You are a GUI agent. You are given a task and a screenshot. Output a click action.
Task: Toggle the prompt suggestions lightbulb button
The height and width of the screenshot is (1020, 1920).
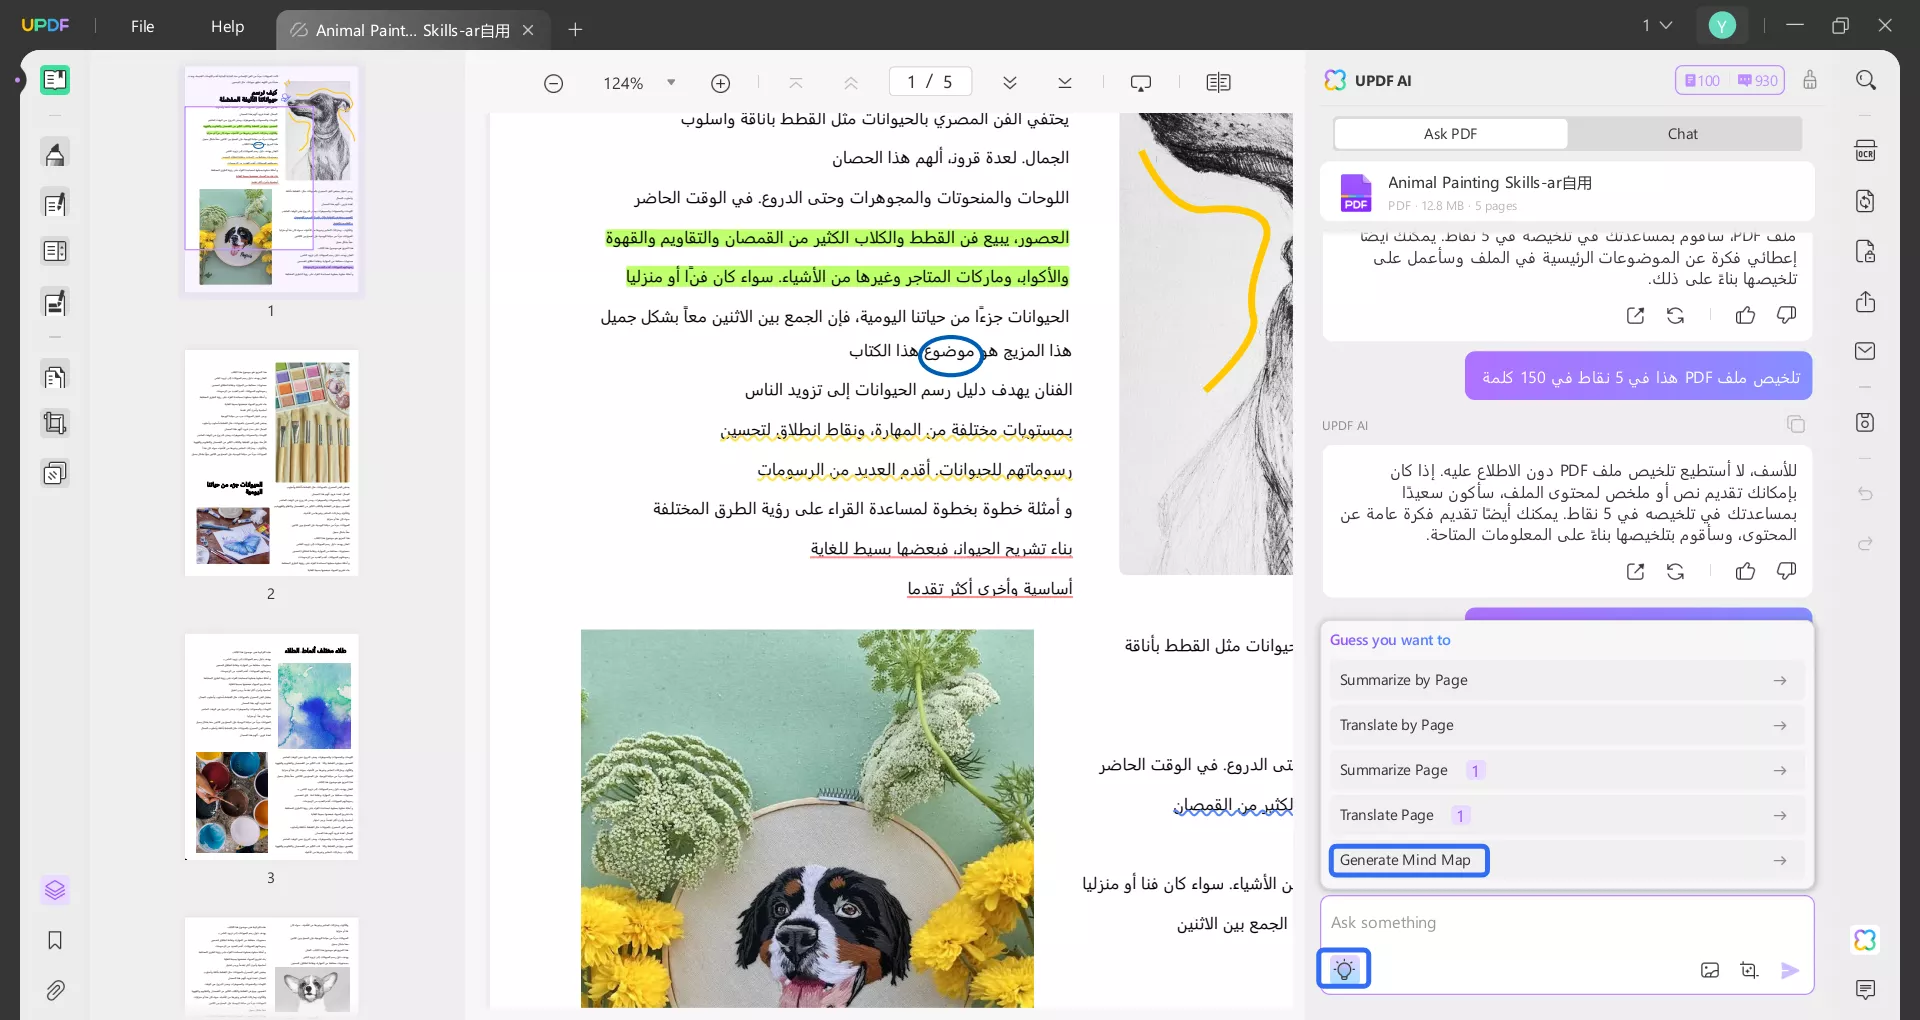(x=1344, y=969)
